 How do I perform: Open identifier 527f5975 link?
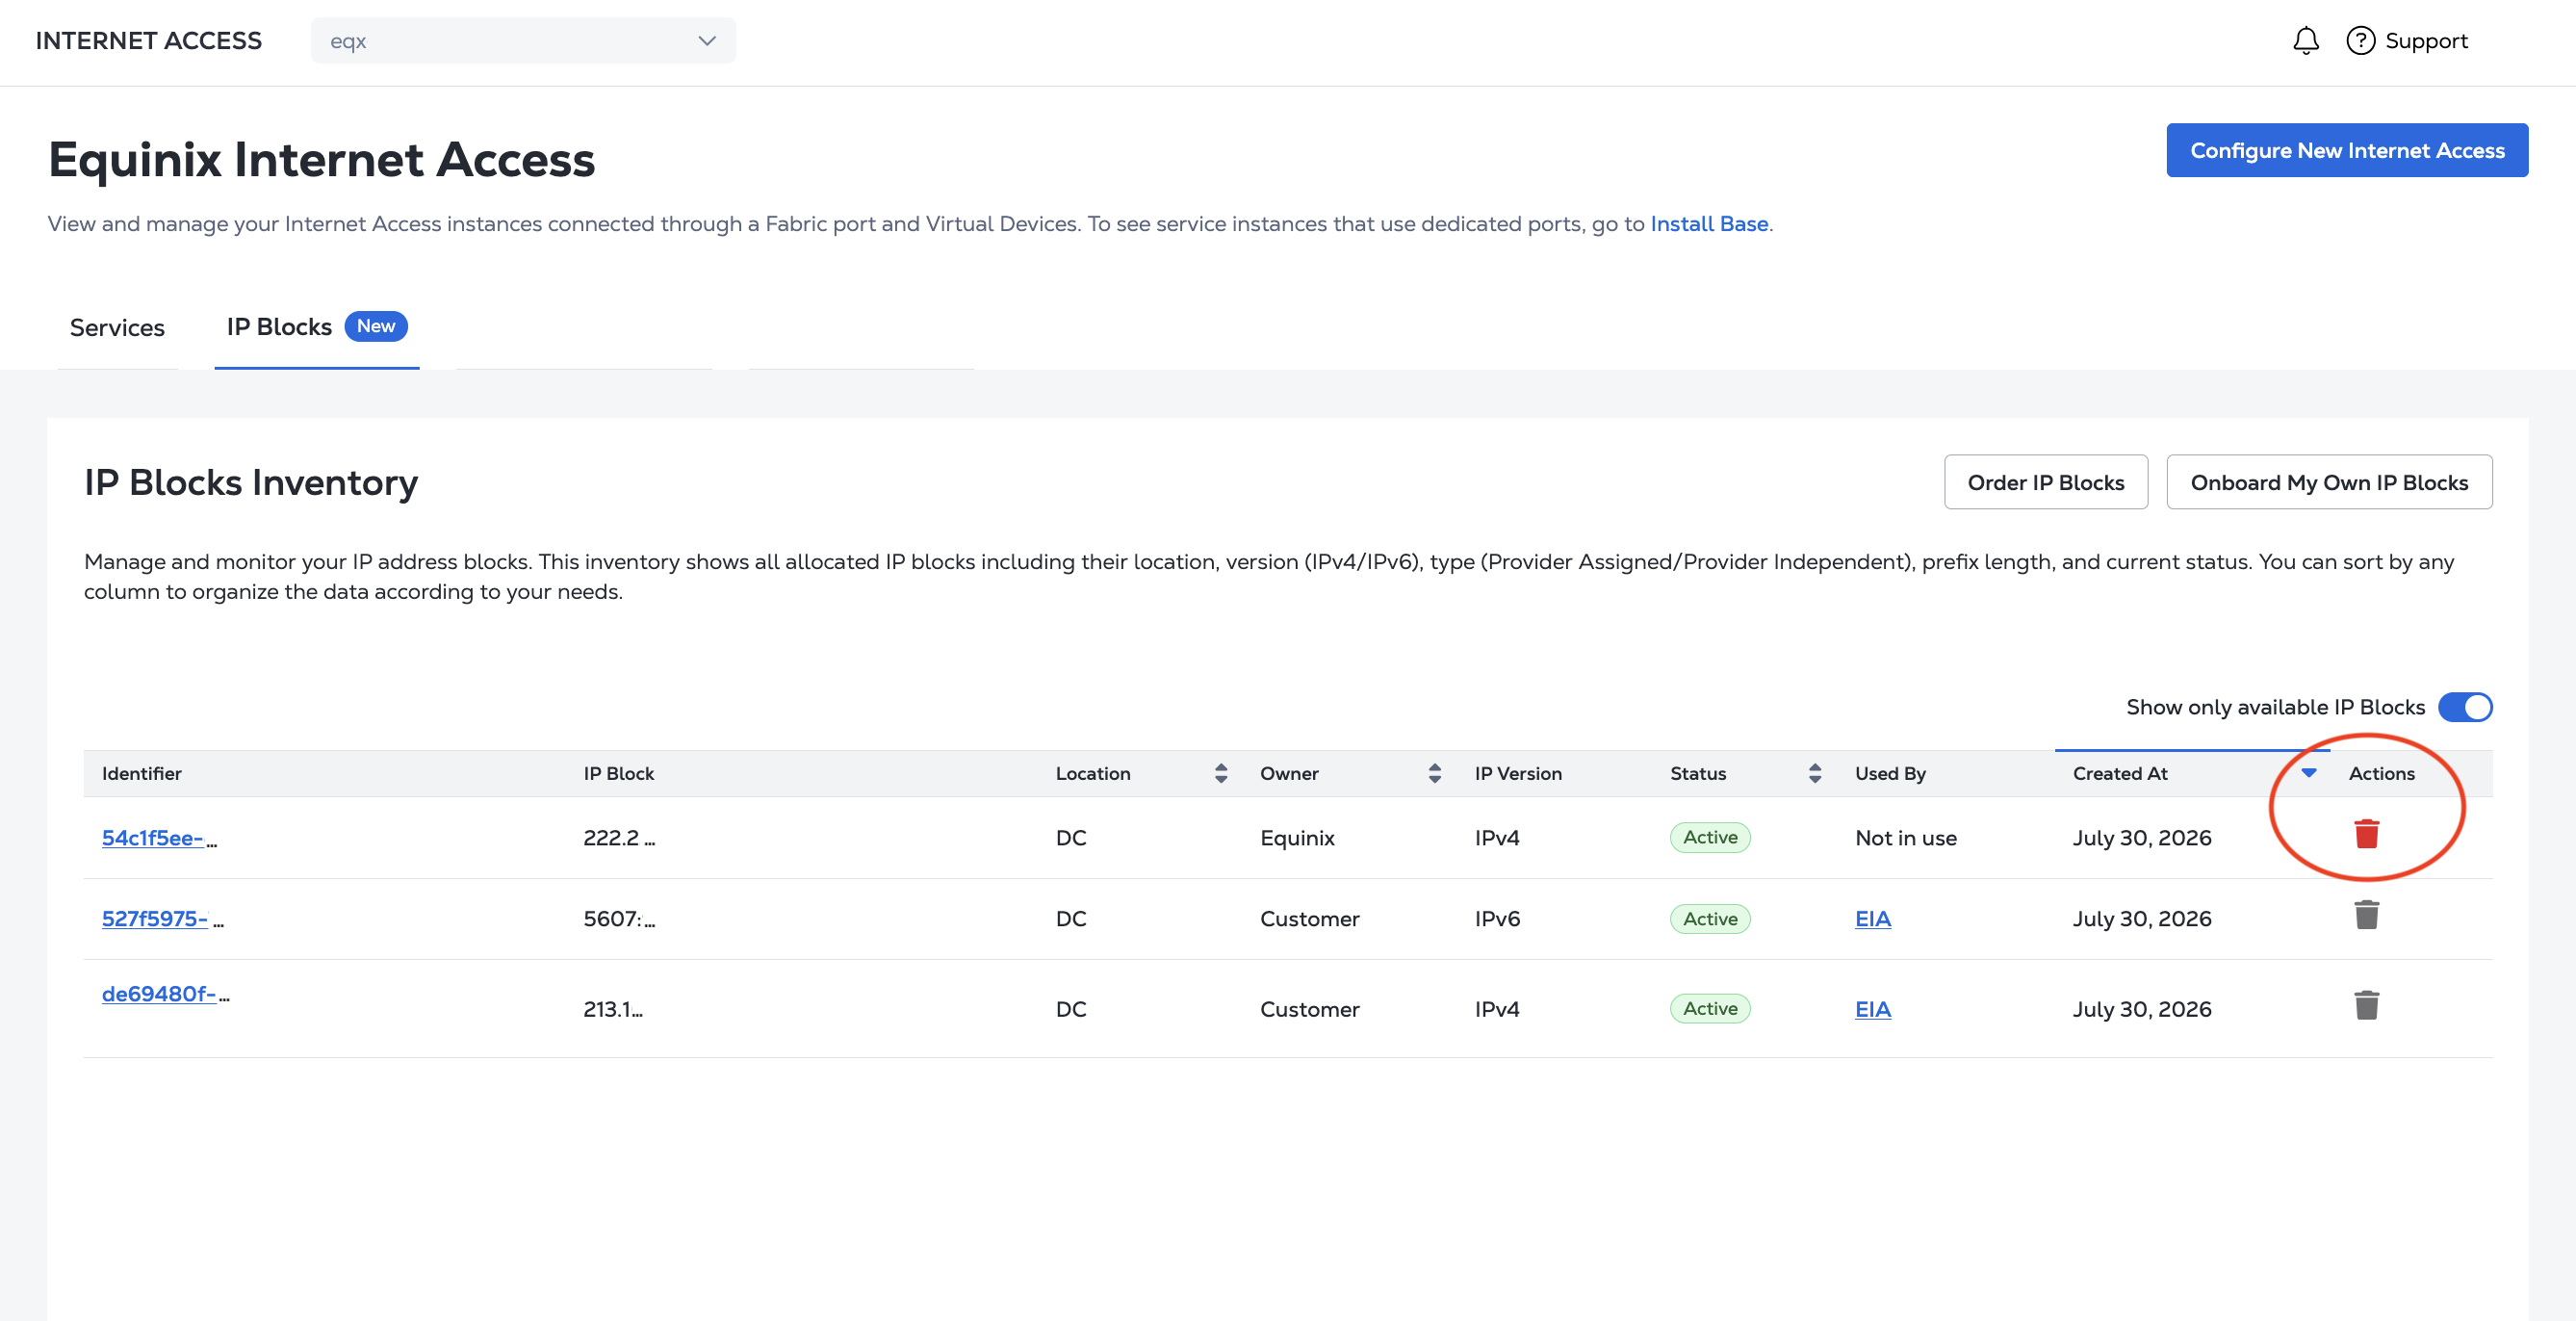pos(154,919)
